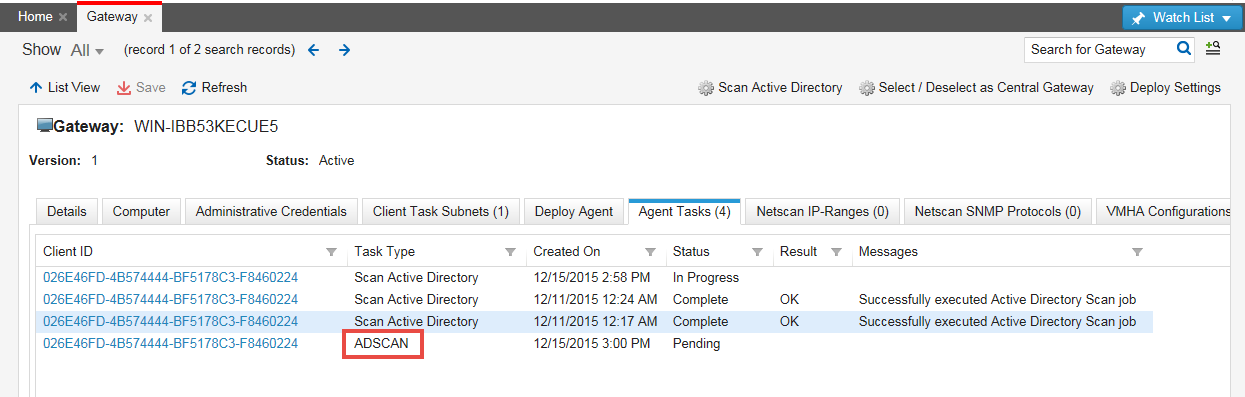
Task: Close the Home tab
Action: pyautogui.click(x=63, y=17)
